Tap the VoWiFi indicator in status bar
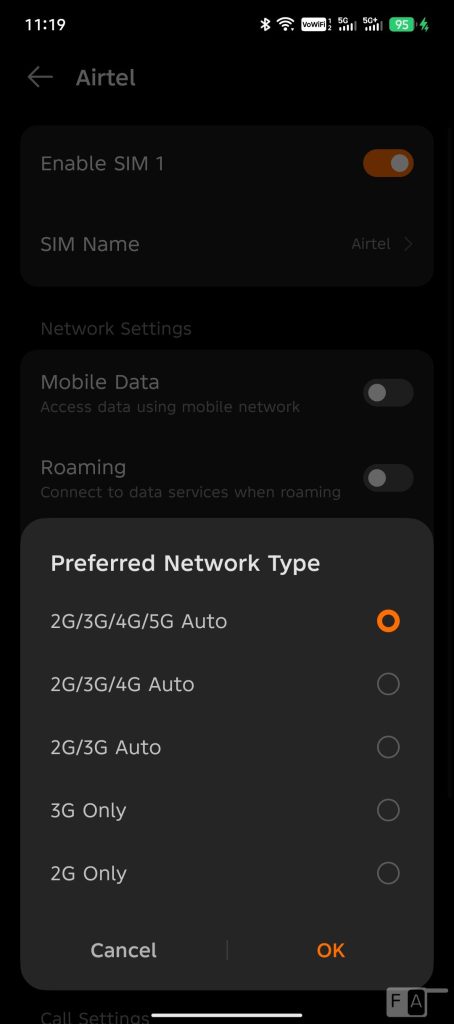Image resolution: width=454 pixels, height=1024 pixels. [316, 25]
